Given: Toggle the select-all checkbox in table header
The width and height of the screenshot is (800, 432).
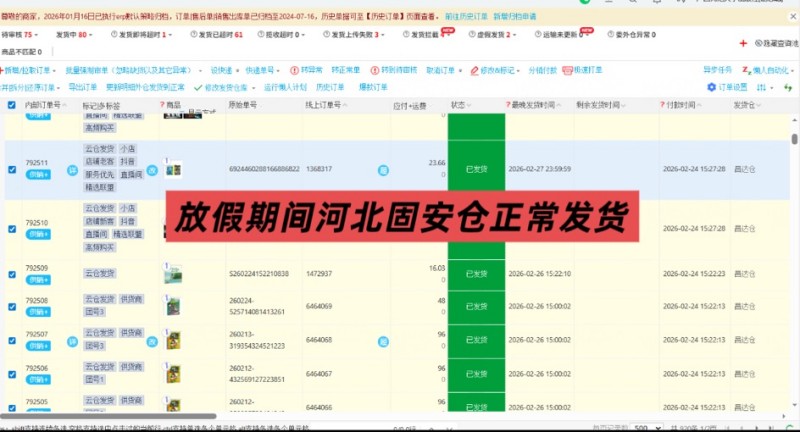Looking at the screenshot, I should coord(11,105).
